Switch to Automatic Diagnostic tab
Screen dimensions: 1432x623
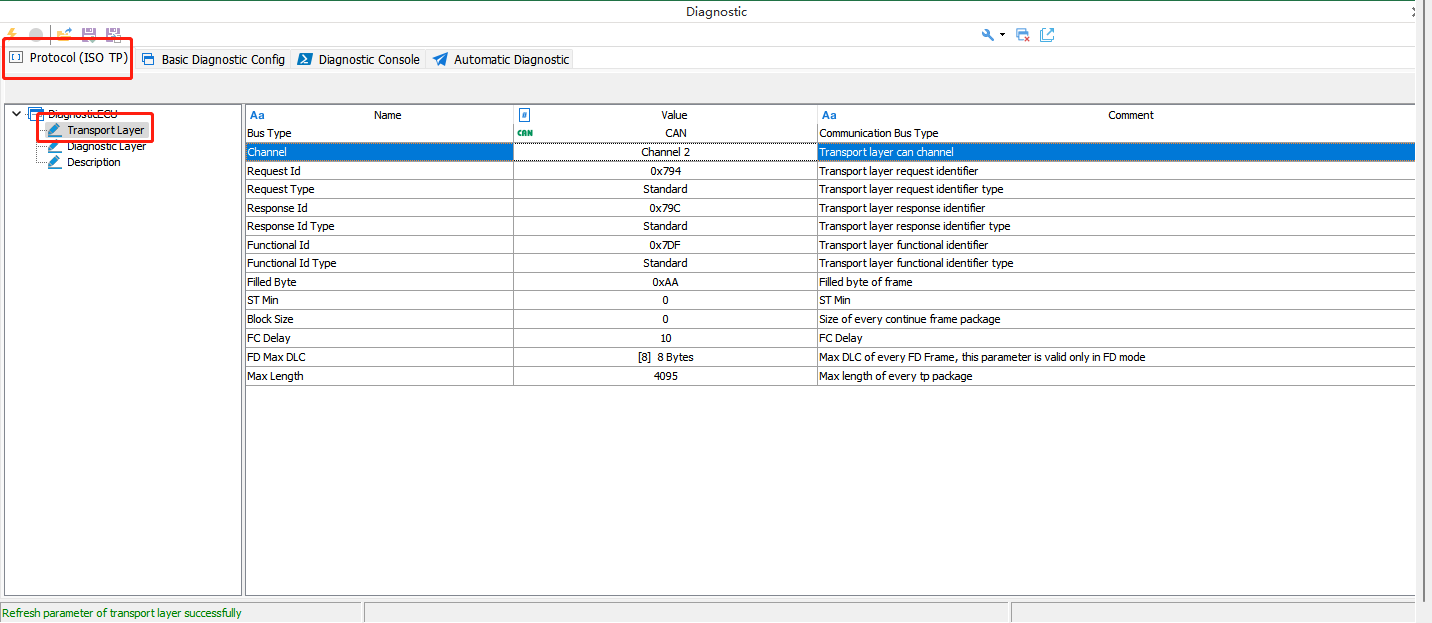(501, 60)
